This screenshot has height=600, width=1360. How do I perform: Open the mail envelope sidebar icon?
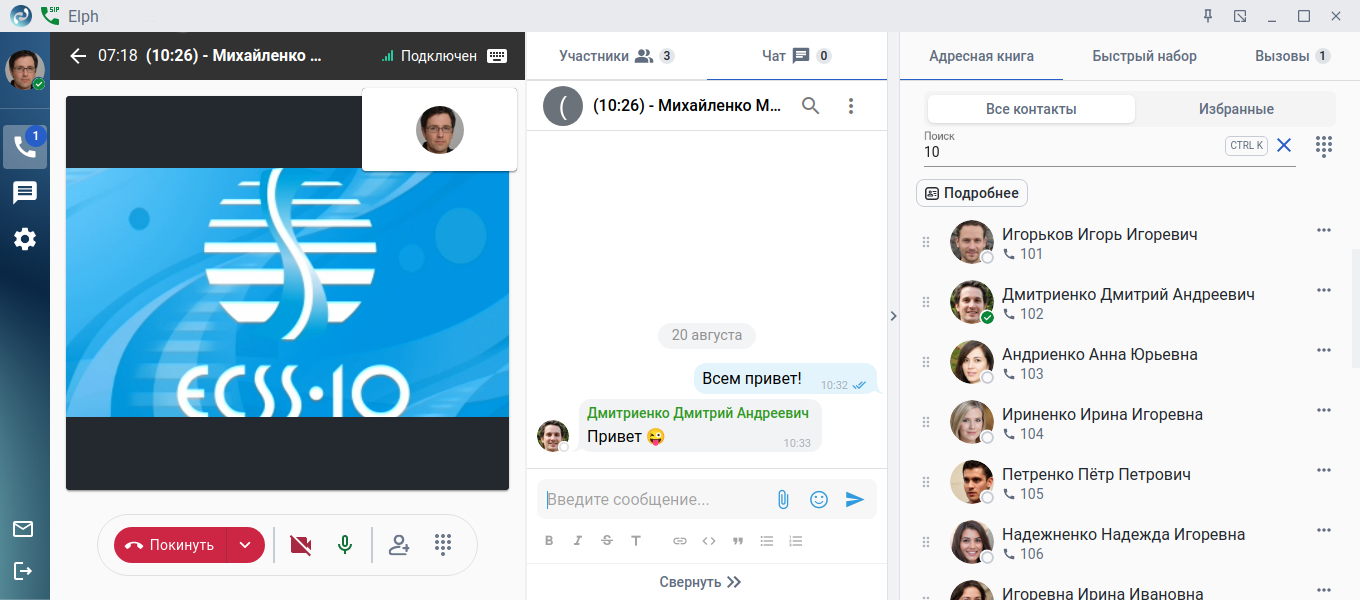click(23, 529)
